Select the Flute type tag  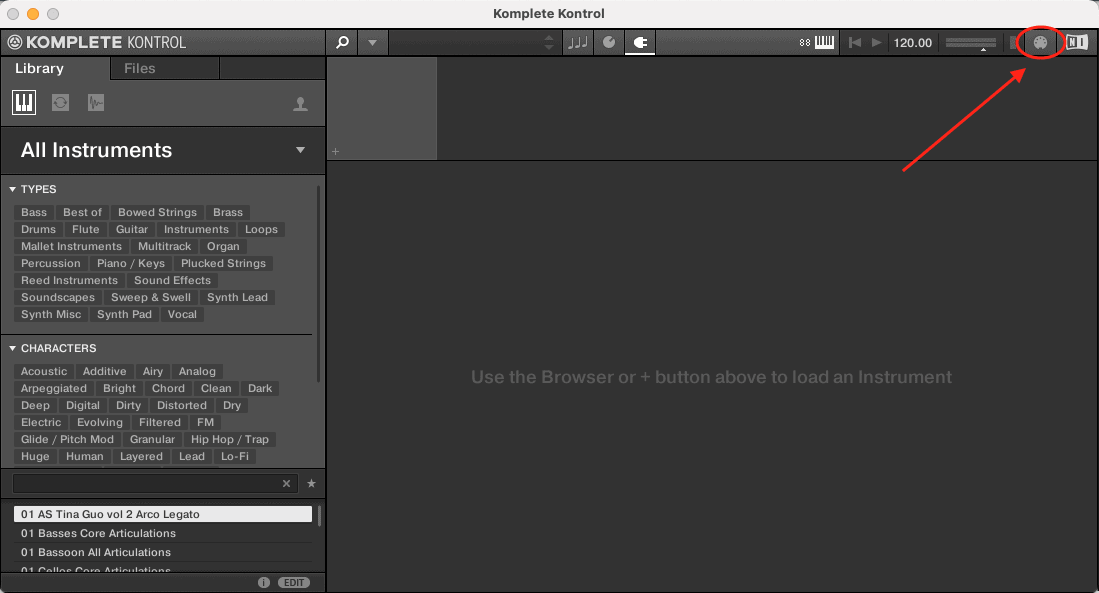click(x=86, y=229)
